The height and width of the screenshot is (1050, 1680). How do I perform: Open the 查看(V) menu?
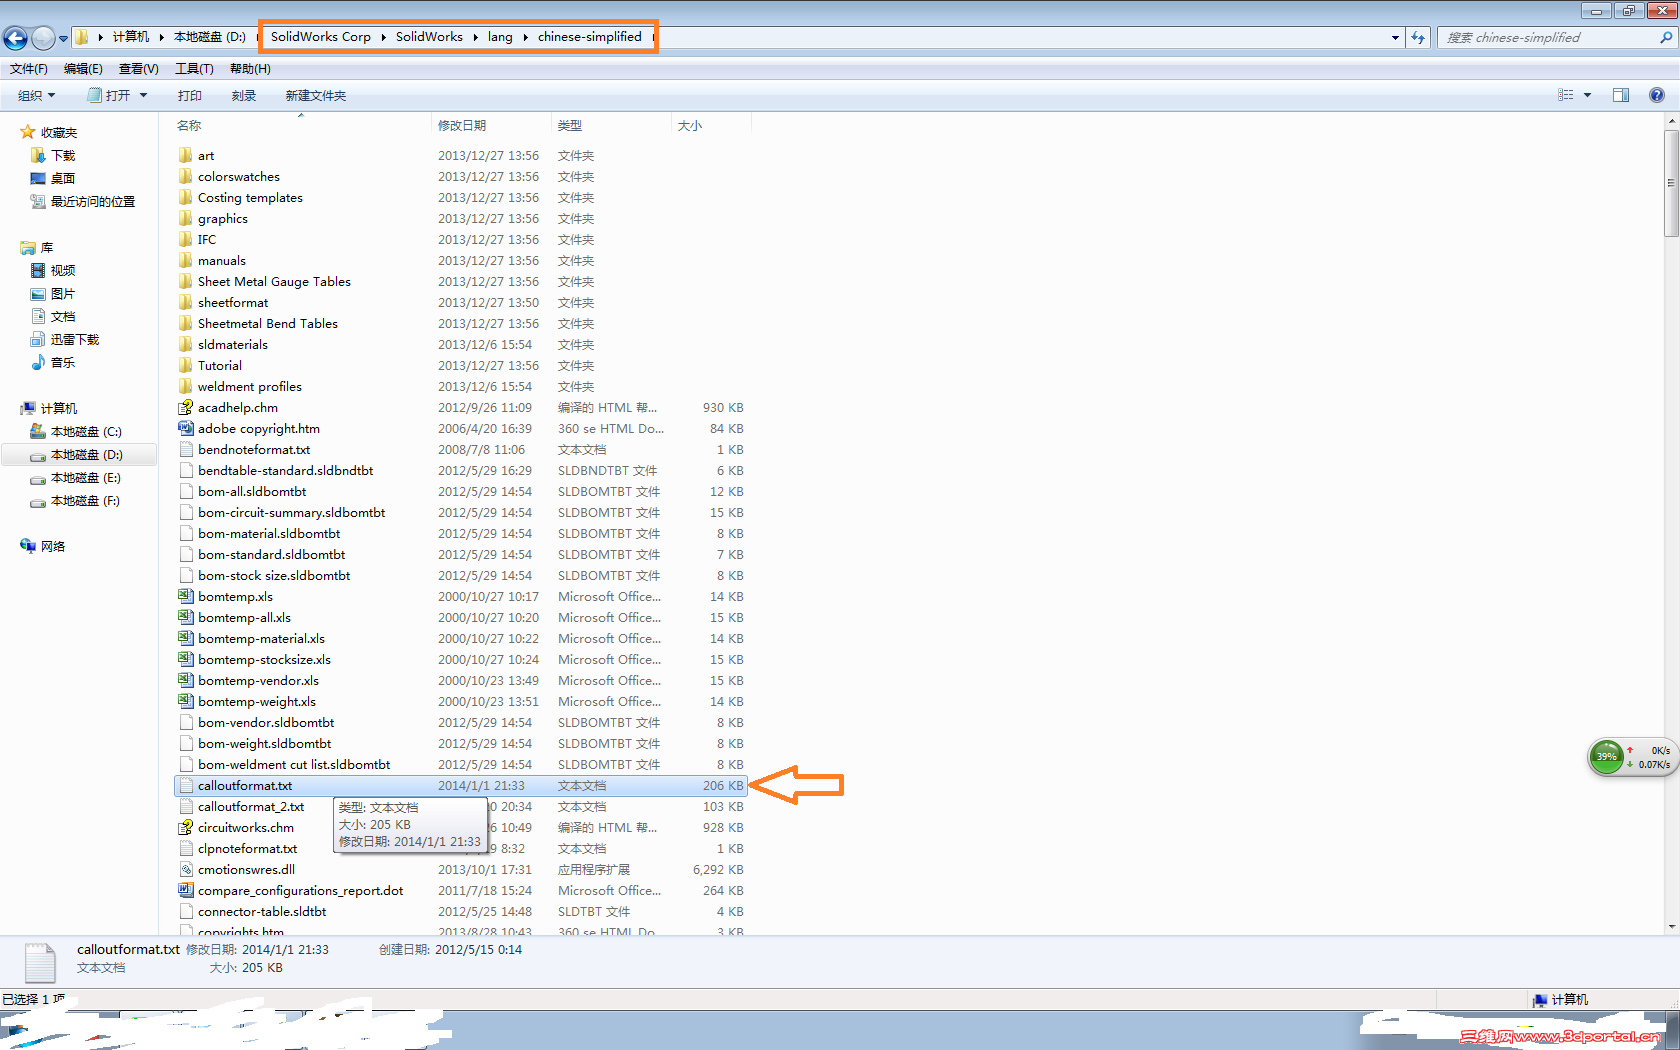click(138, 69)
